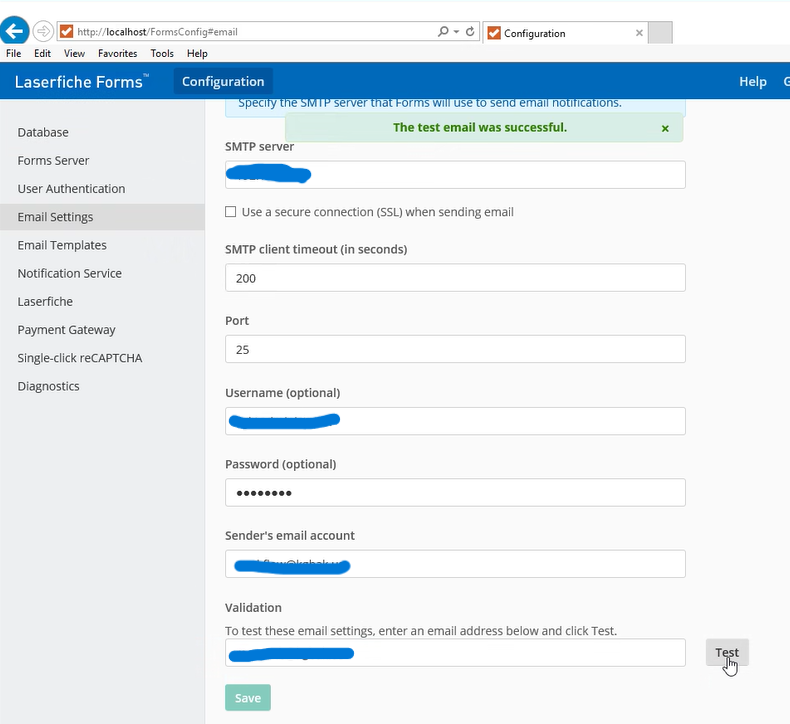Click the SMTP server input field
This screenshot has width=790, height=724.
pyautogui.click(x=455, y=175)
